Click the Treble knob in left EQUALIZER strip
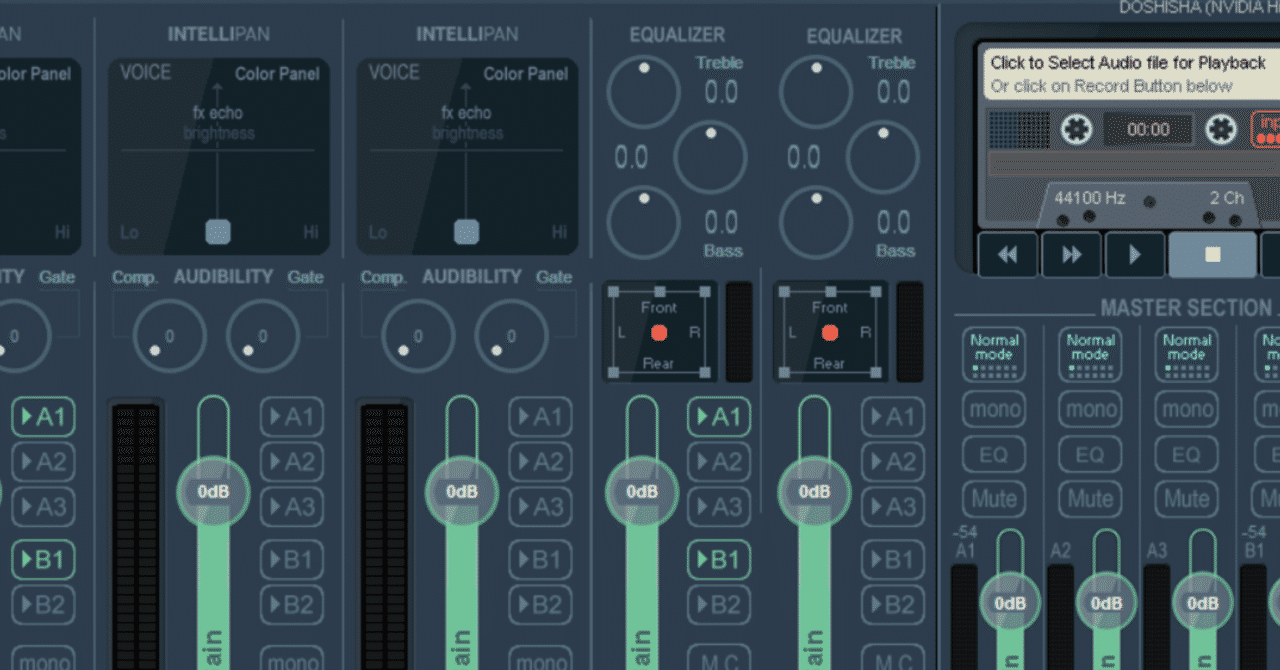Image resolution: width=1280 pixels, height=670 pixels. click(x=644, y=93)
